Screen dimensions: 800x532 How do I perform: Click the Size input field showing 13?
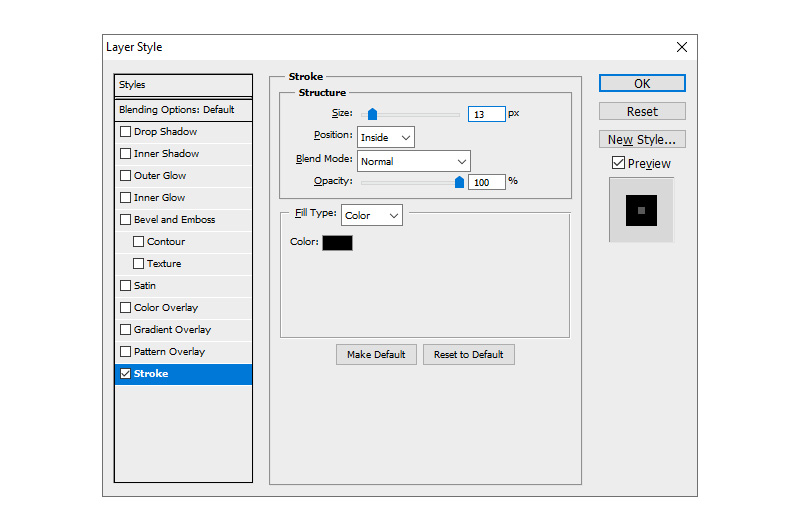[x=486, y=114]
